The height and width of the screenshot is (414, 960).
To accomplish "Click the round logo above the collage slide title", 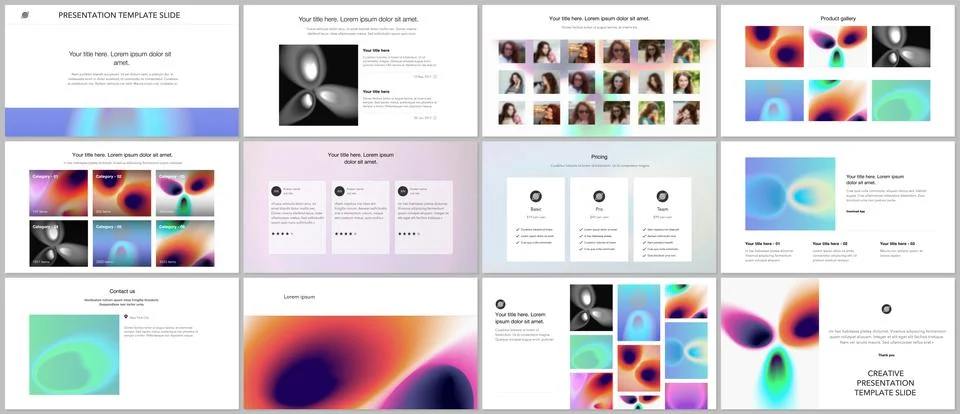I will tap(500, 304).
